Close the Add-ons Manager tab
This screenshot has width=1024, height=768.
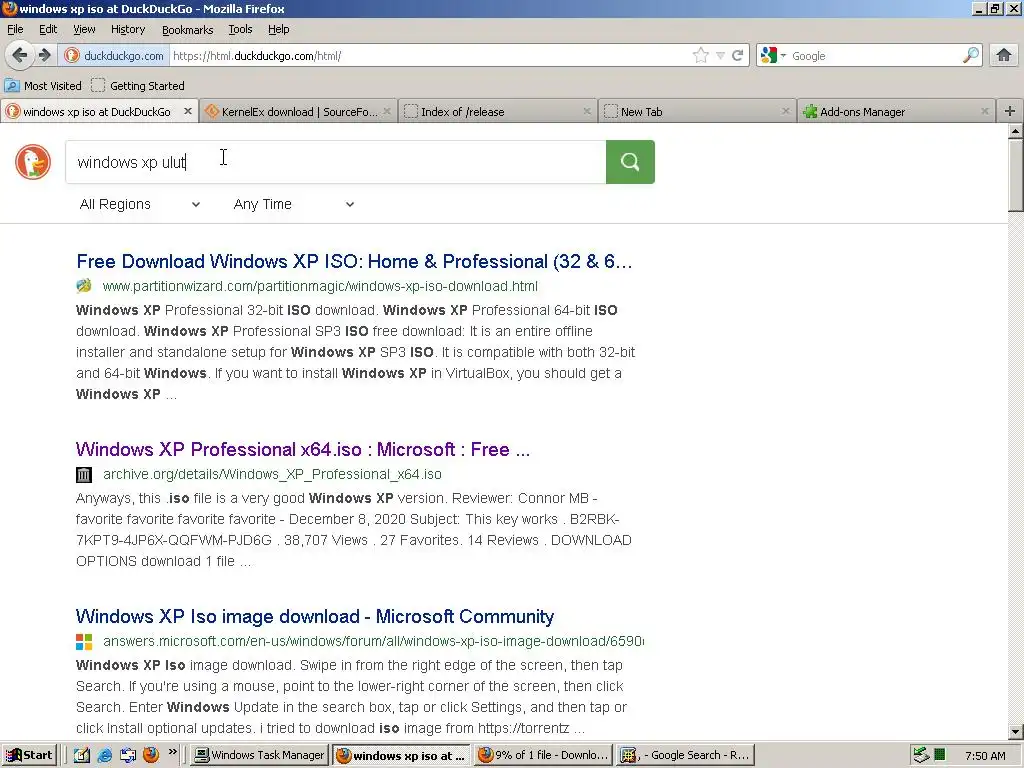pos(984,111)
